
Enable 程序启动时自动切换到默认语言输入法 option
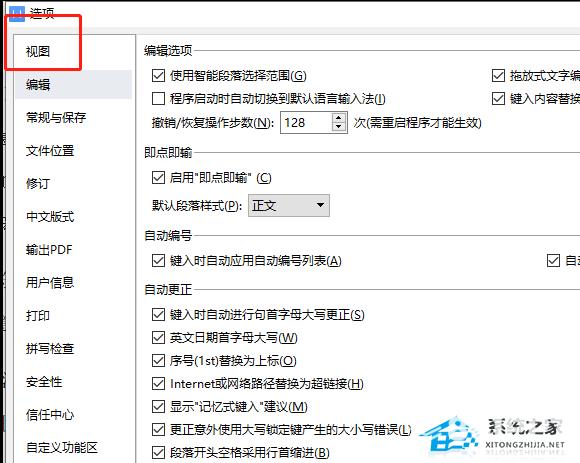(x=158, y=99)
